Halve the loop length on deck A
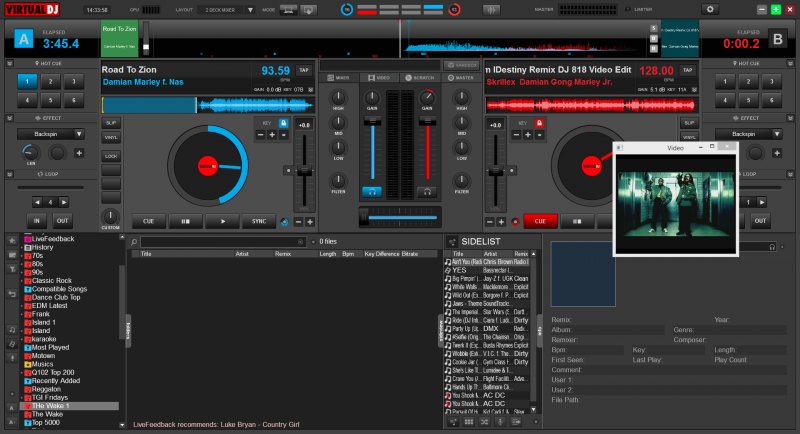 (37, 202)
